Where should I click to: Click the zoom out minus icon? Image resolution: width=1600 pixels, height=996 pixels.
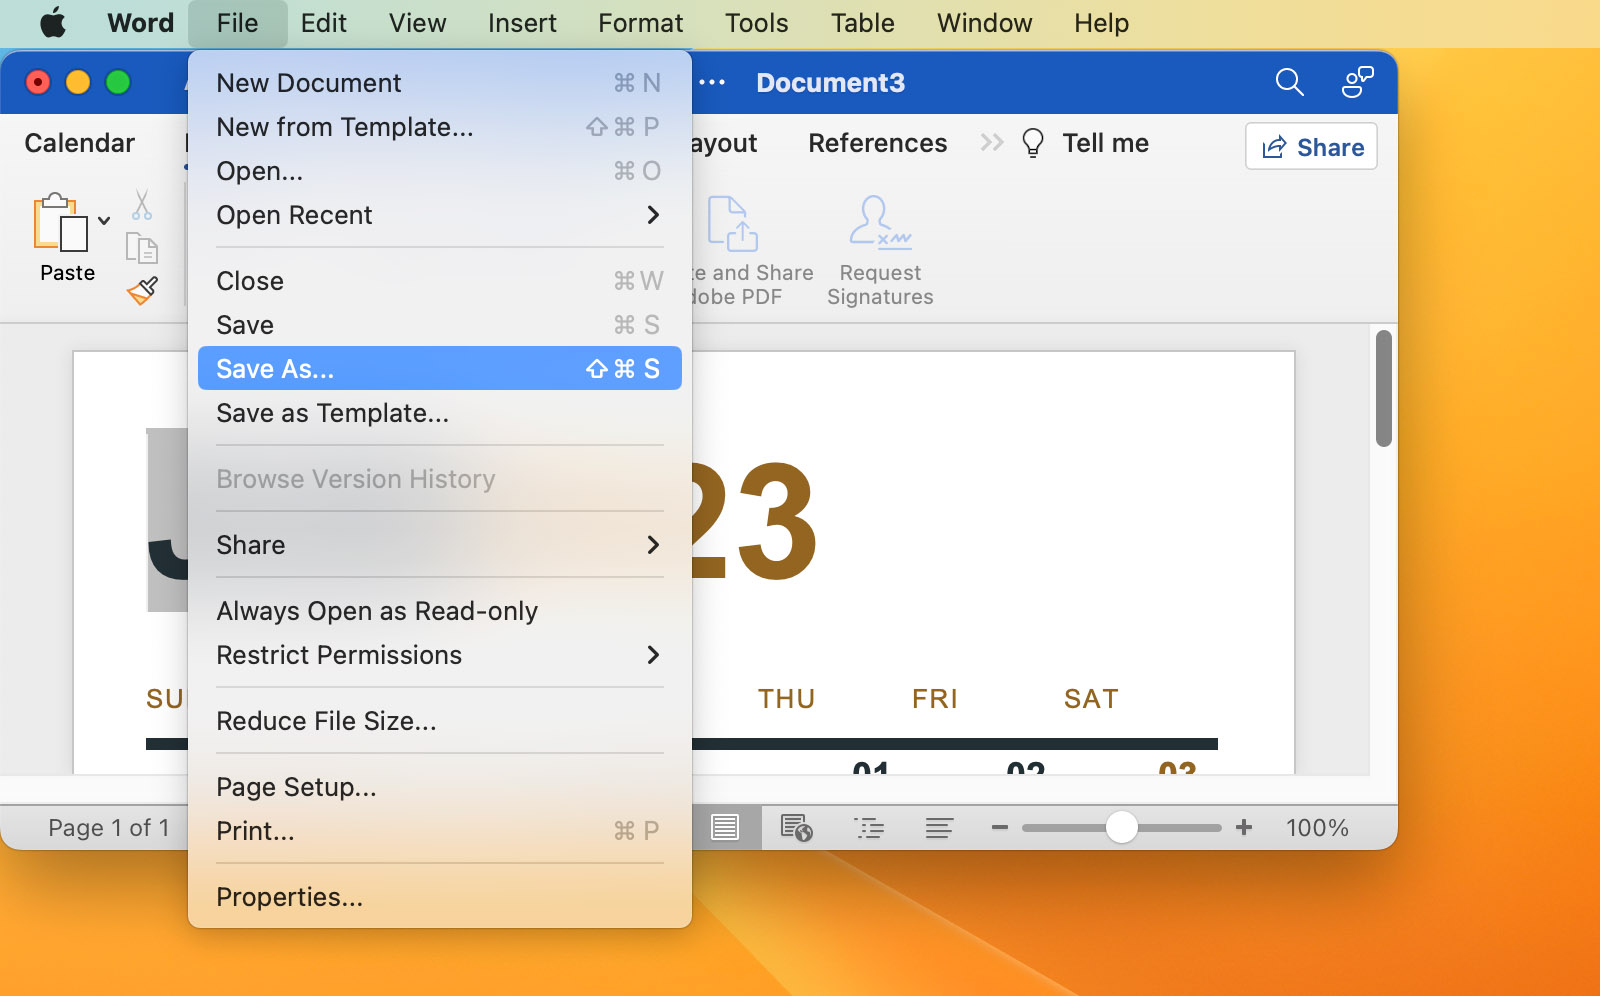[x=1000, y=828]
